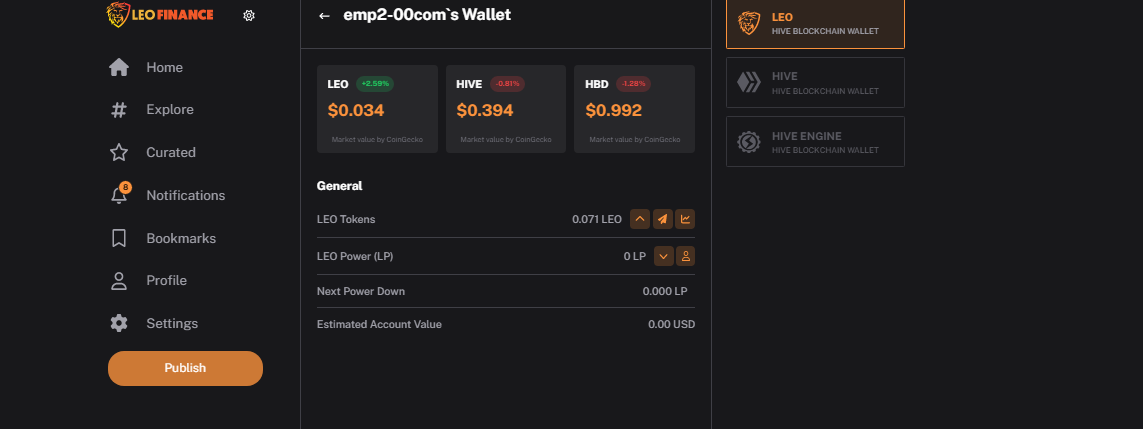Click the notification count badge 8
Screen dimensions: 1143x429
125,188
